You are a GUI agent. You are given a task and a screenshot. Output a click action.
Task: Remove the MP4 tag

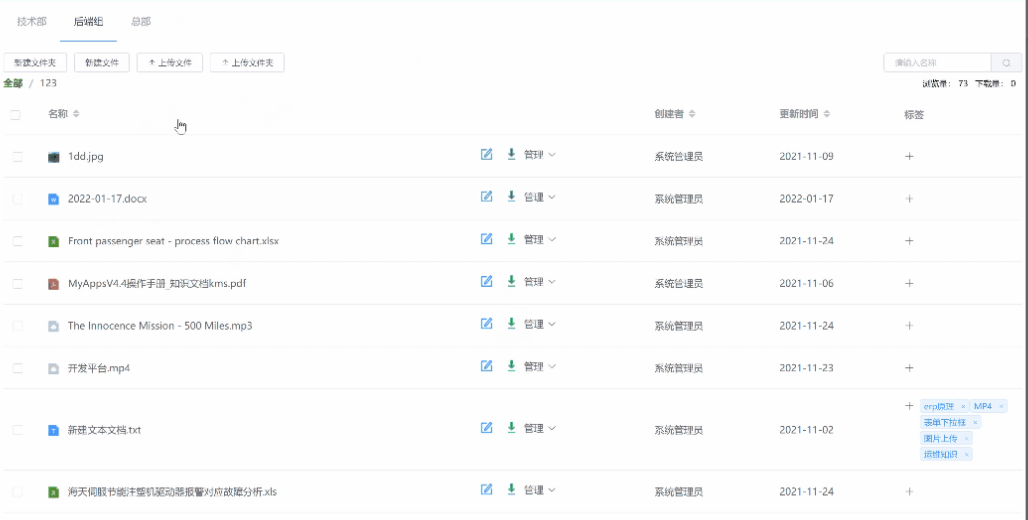pyautogui.click(x=1001, y=407)
